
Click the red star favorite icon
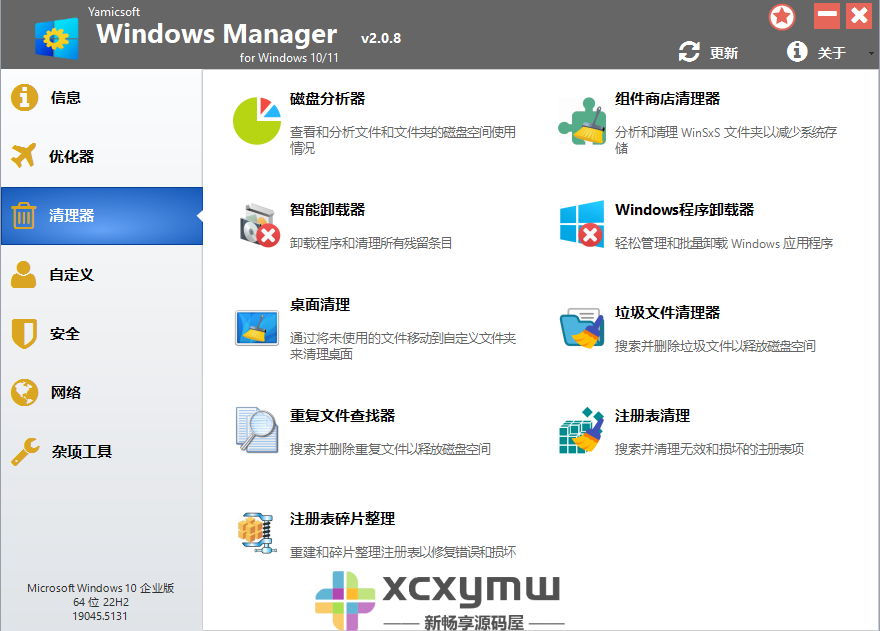(782, 17)
